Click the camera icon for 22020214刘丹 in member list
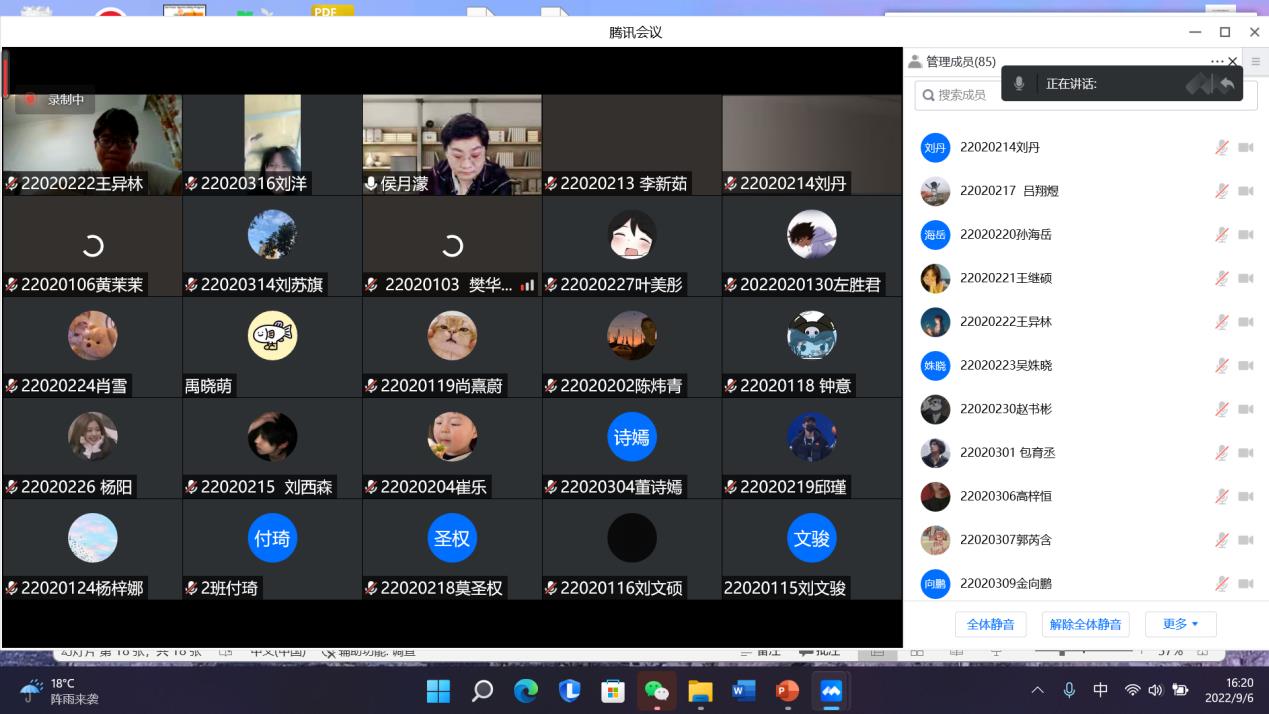 1246,147
